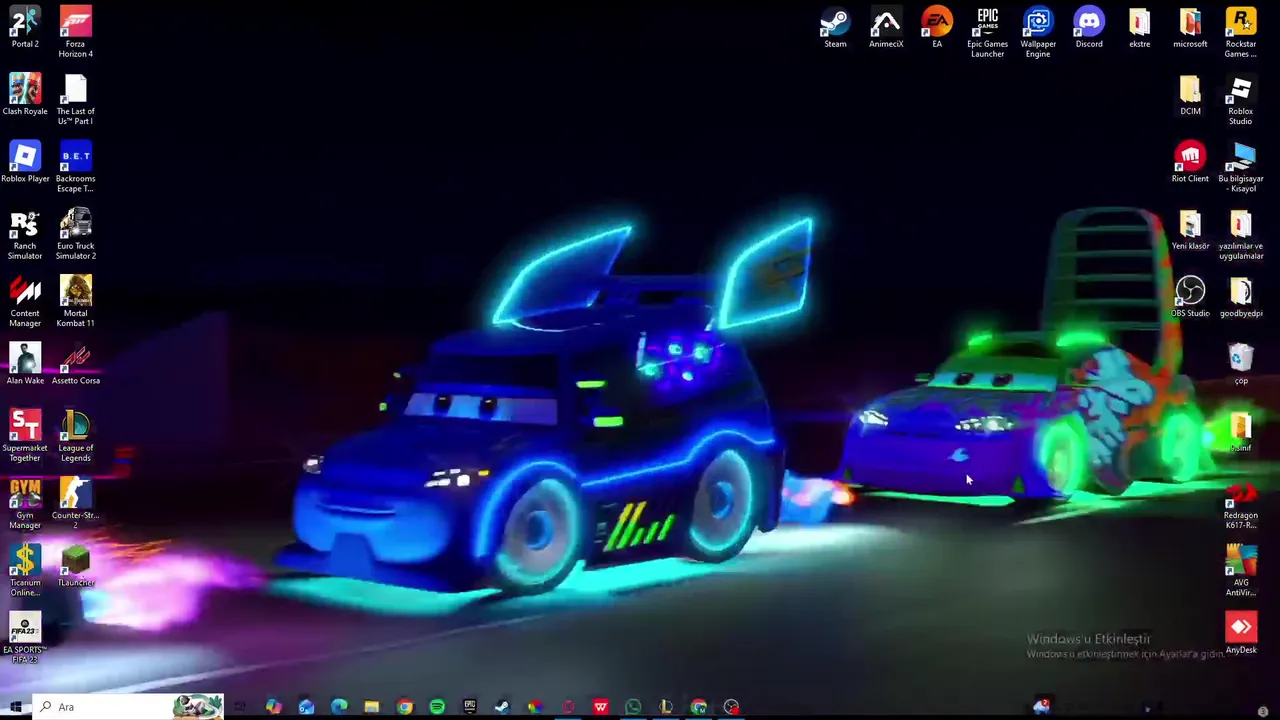Open the Ranch Simulator shortcut
The width and height of the screenshot is (1280, 720).
(x=25, y=234)
